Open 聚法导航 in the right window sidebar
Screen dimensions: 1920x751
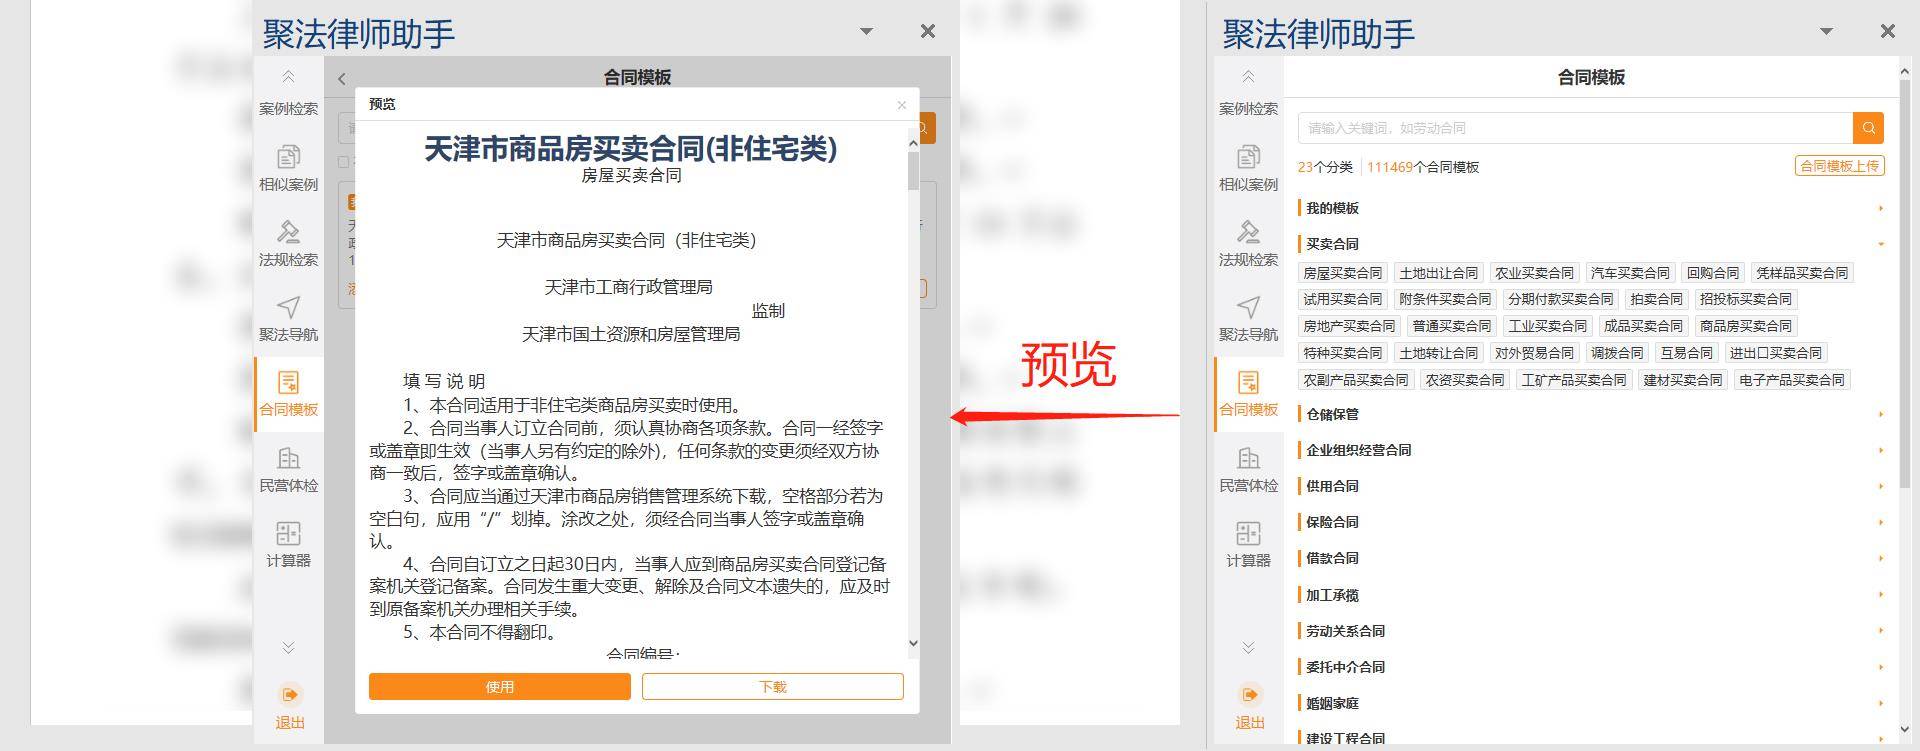click(1248, 318)
